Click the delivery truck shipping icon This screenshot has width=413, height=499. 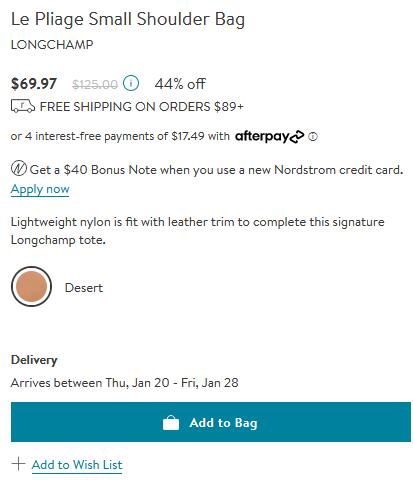point(23,106)
